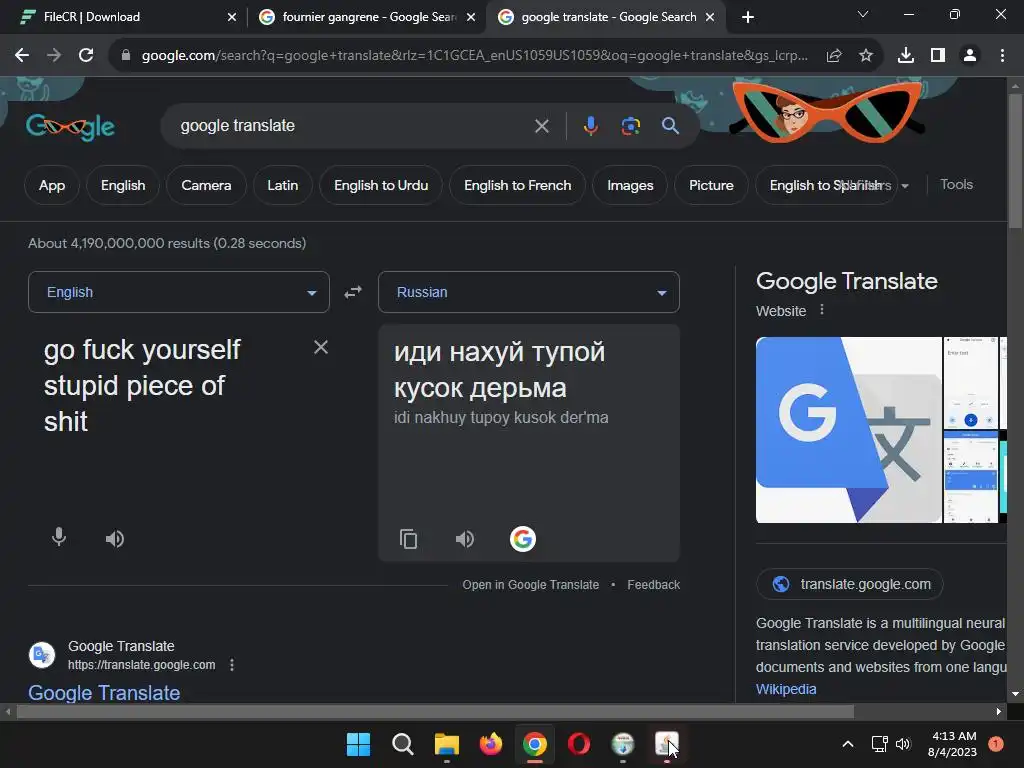Screen dimensions: 1024x768
Task: Open Google Translate search result title
Action: tap(104, 692)
